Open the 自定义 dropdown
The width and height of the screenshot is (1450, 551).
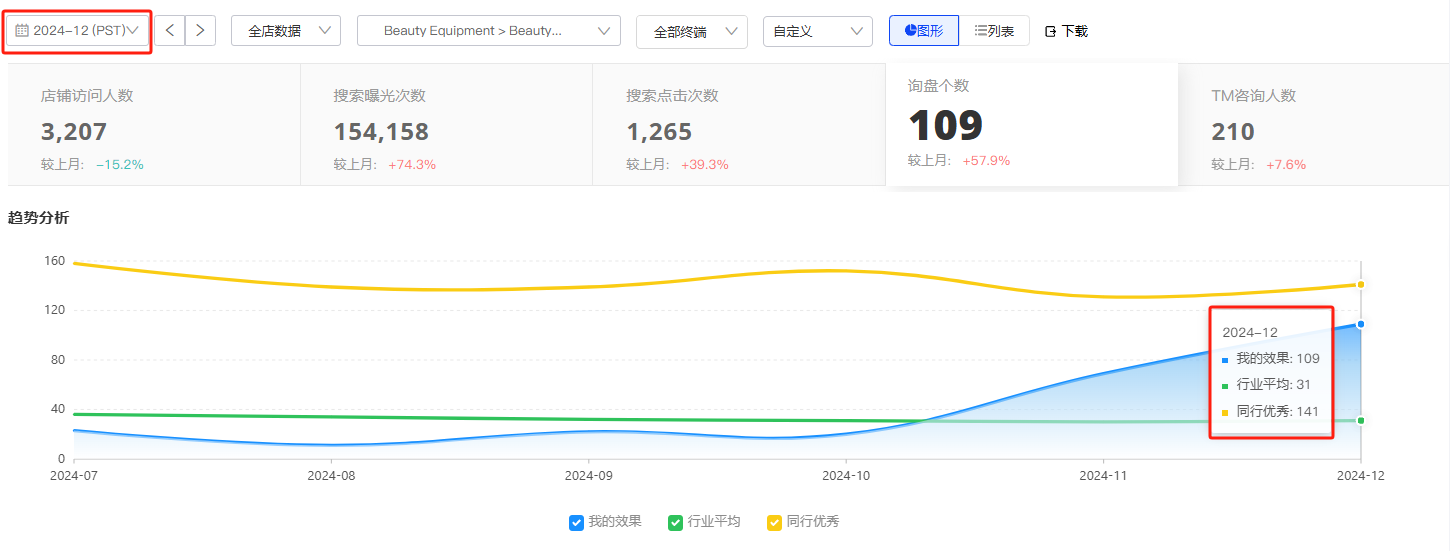click(817, 32)
